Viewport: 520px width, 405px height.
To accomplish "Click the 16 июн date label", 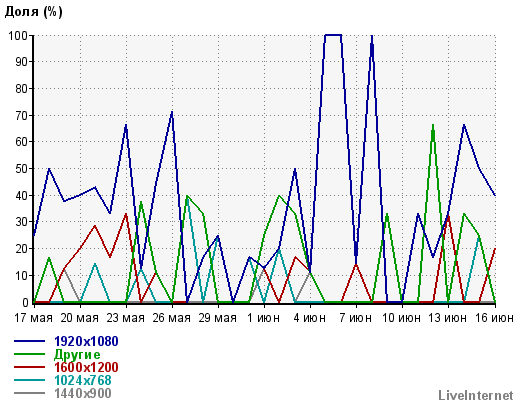I will click(x=495, y=318).
